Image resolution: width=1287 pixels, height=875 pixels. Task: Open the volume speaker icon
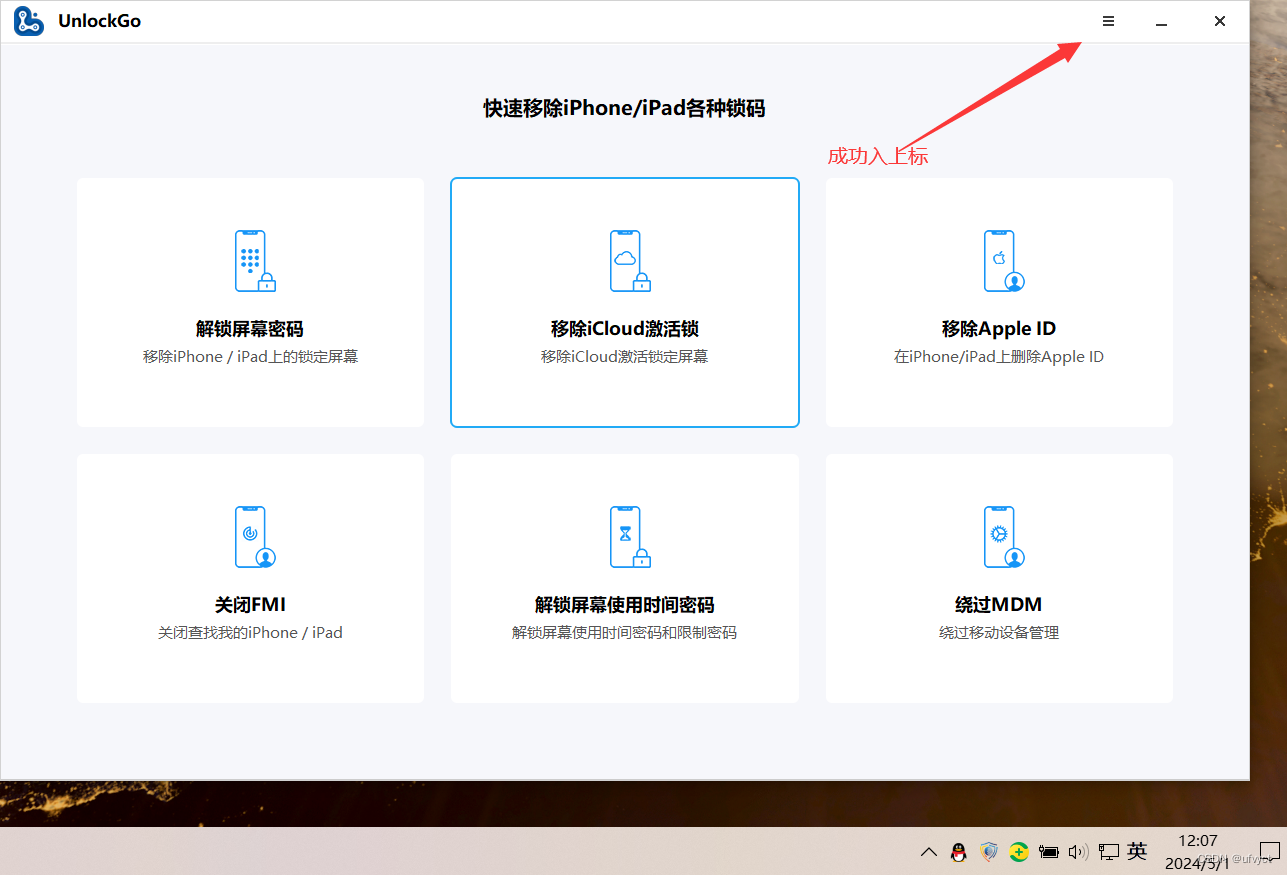(1078, 852)
